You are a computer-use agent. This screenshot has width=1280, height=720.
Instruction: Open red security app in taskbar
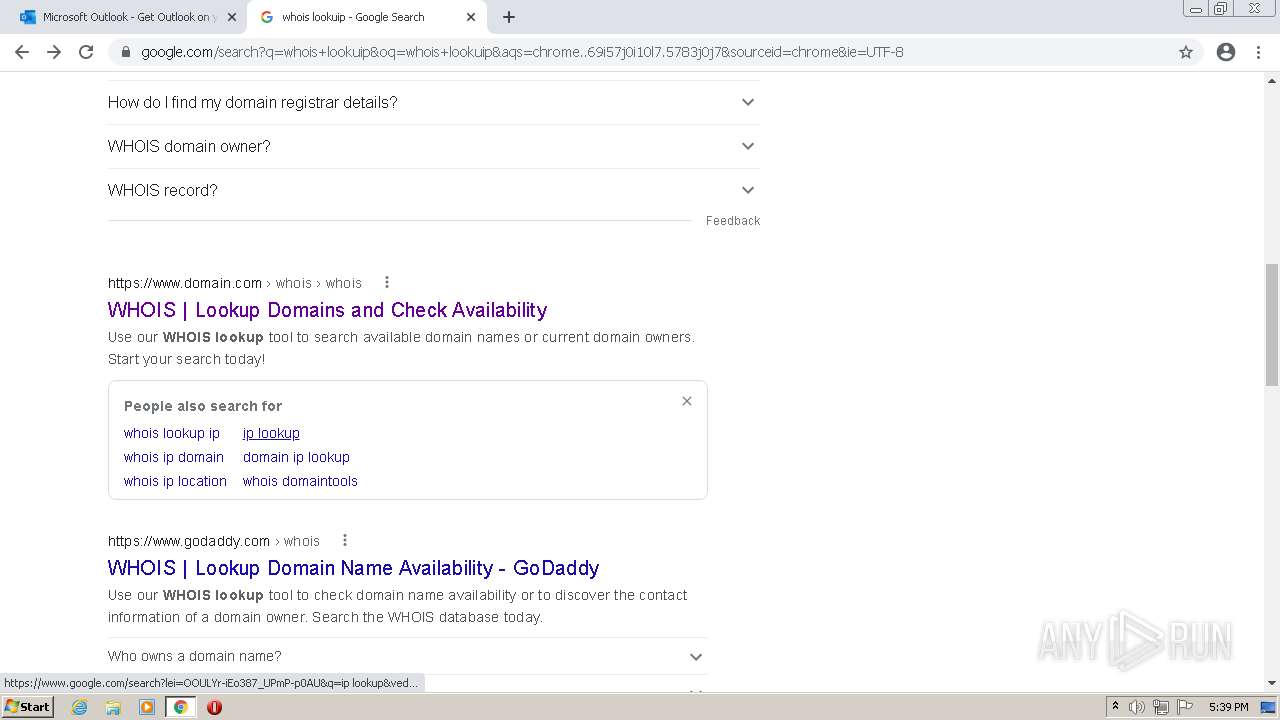pyautogui.click(x=214, y=707)
